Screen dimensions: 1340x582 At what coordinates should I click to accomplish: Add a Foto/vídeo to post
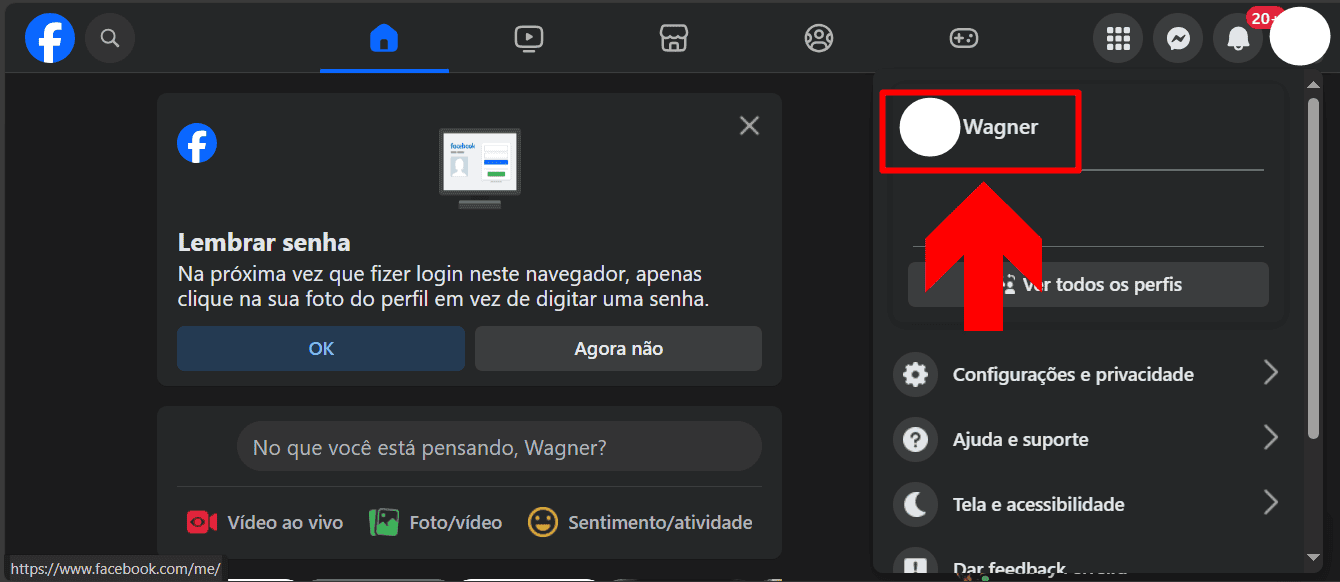436,522
